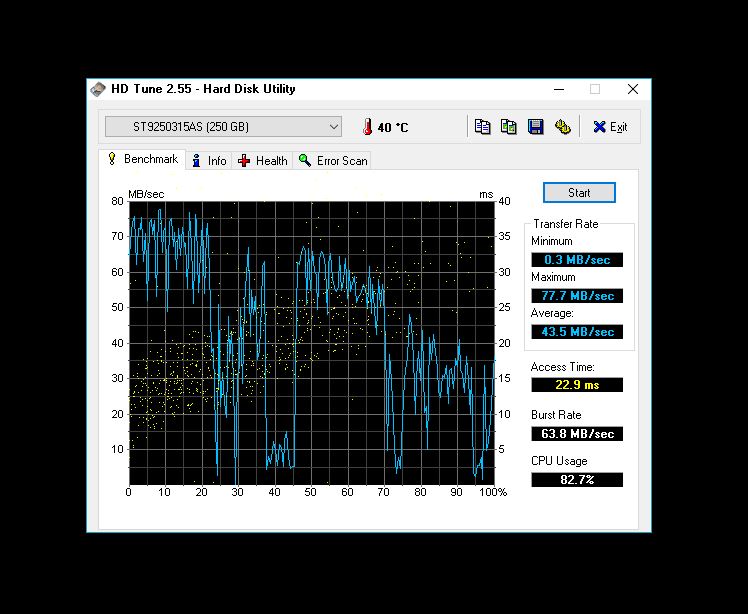Click the HD Tune title bar app icon
Image resolution: width=748 pixels, height=614 pixels.
pyautogui.click(x=98, y=89)
